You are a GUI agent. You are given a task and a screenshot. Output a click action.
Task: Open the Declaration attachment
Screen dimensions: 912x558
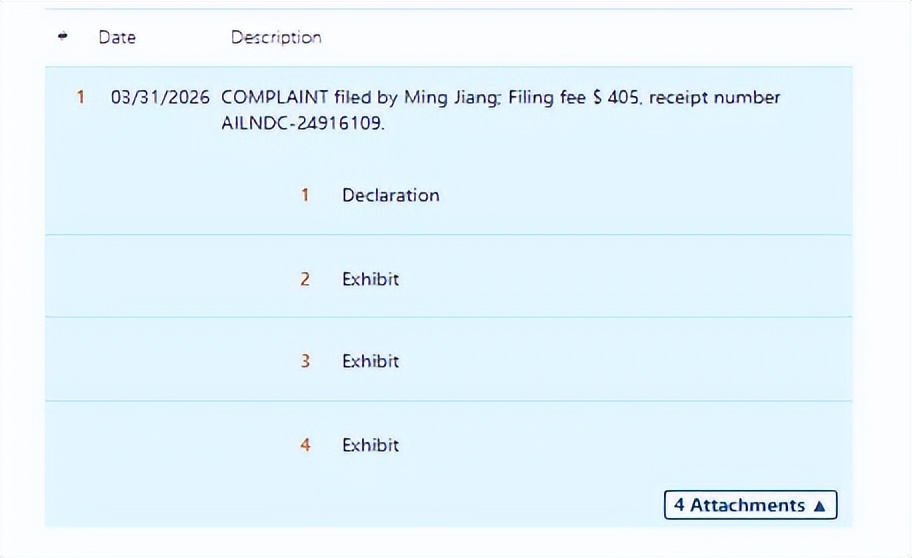(x=390, y=195)
